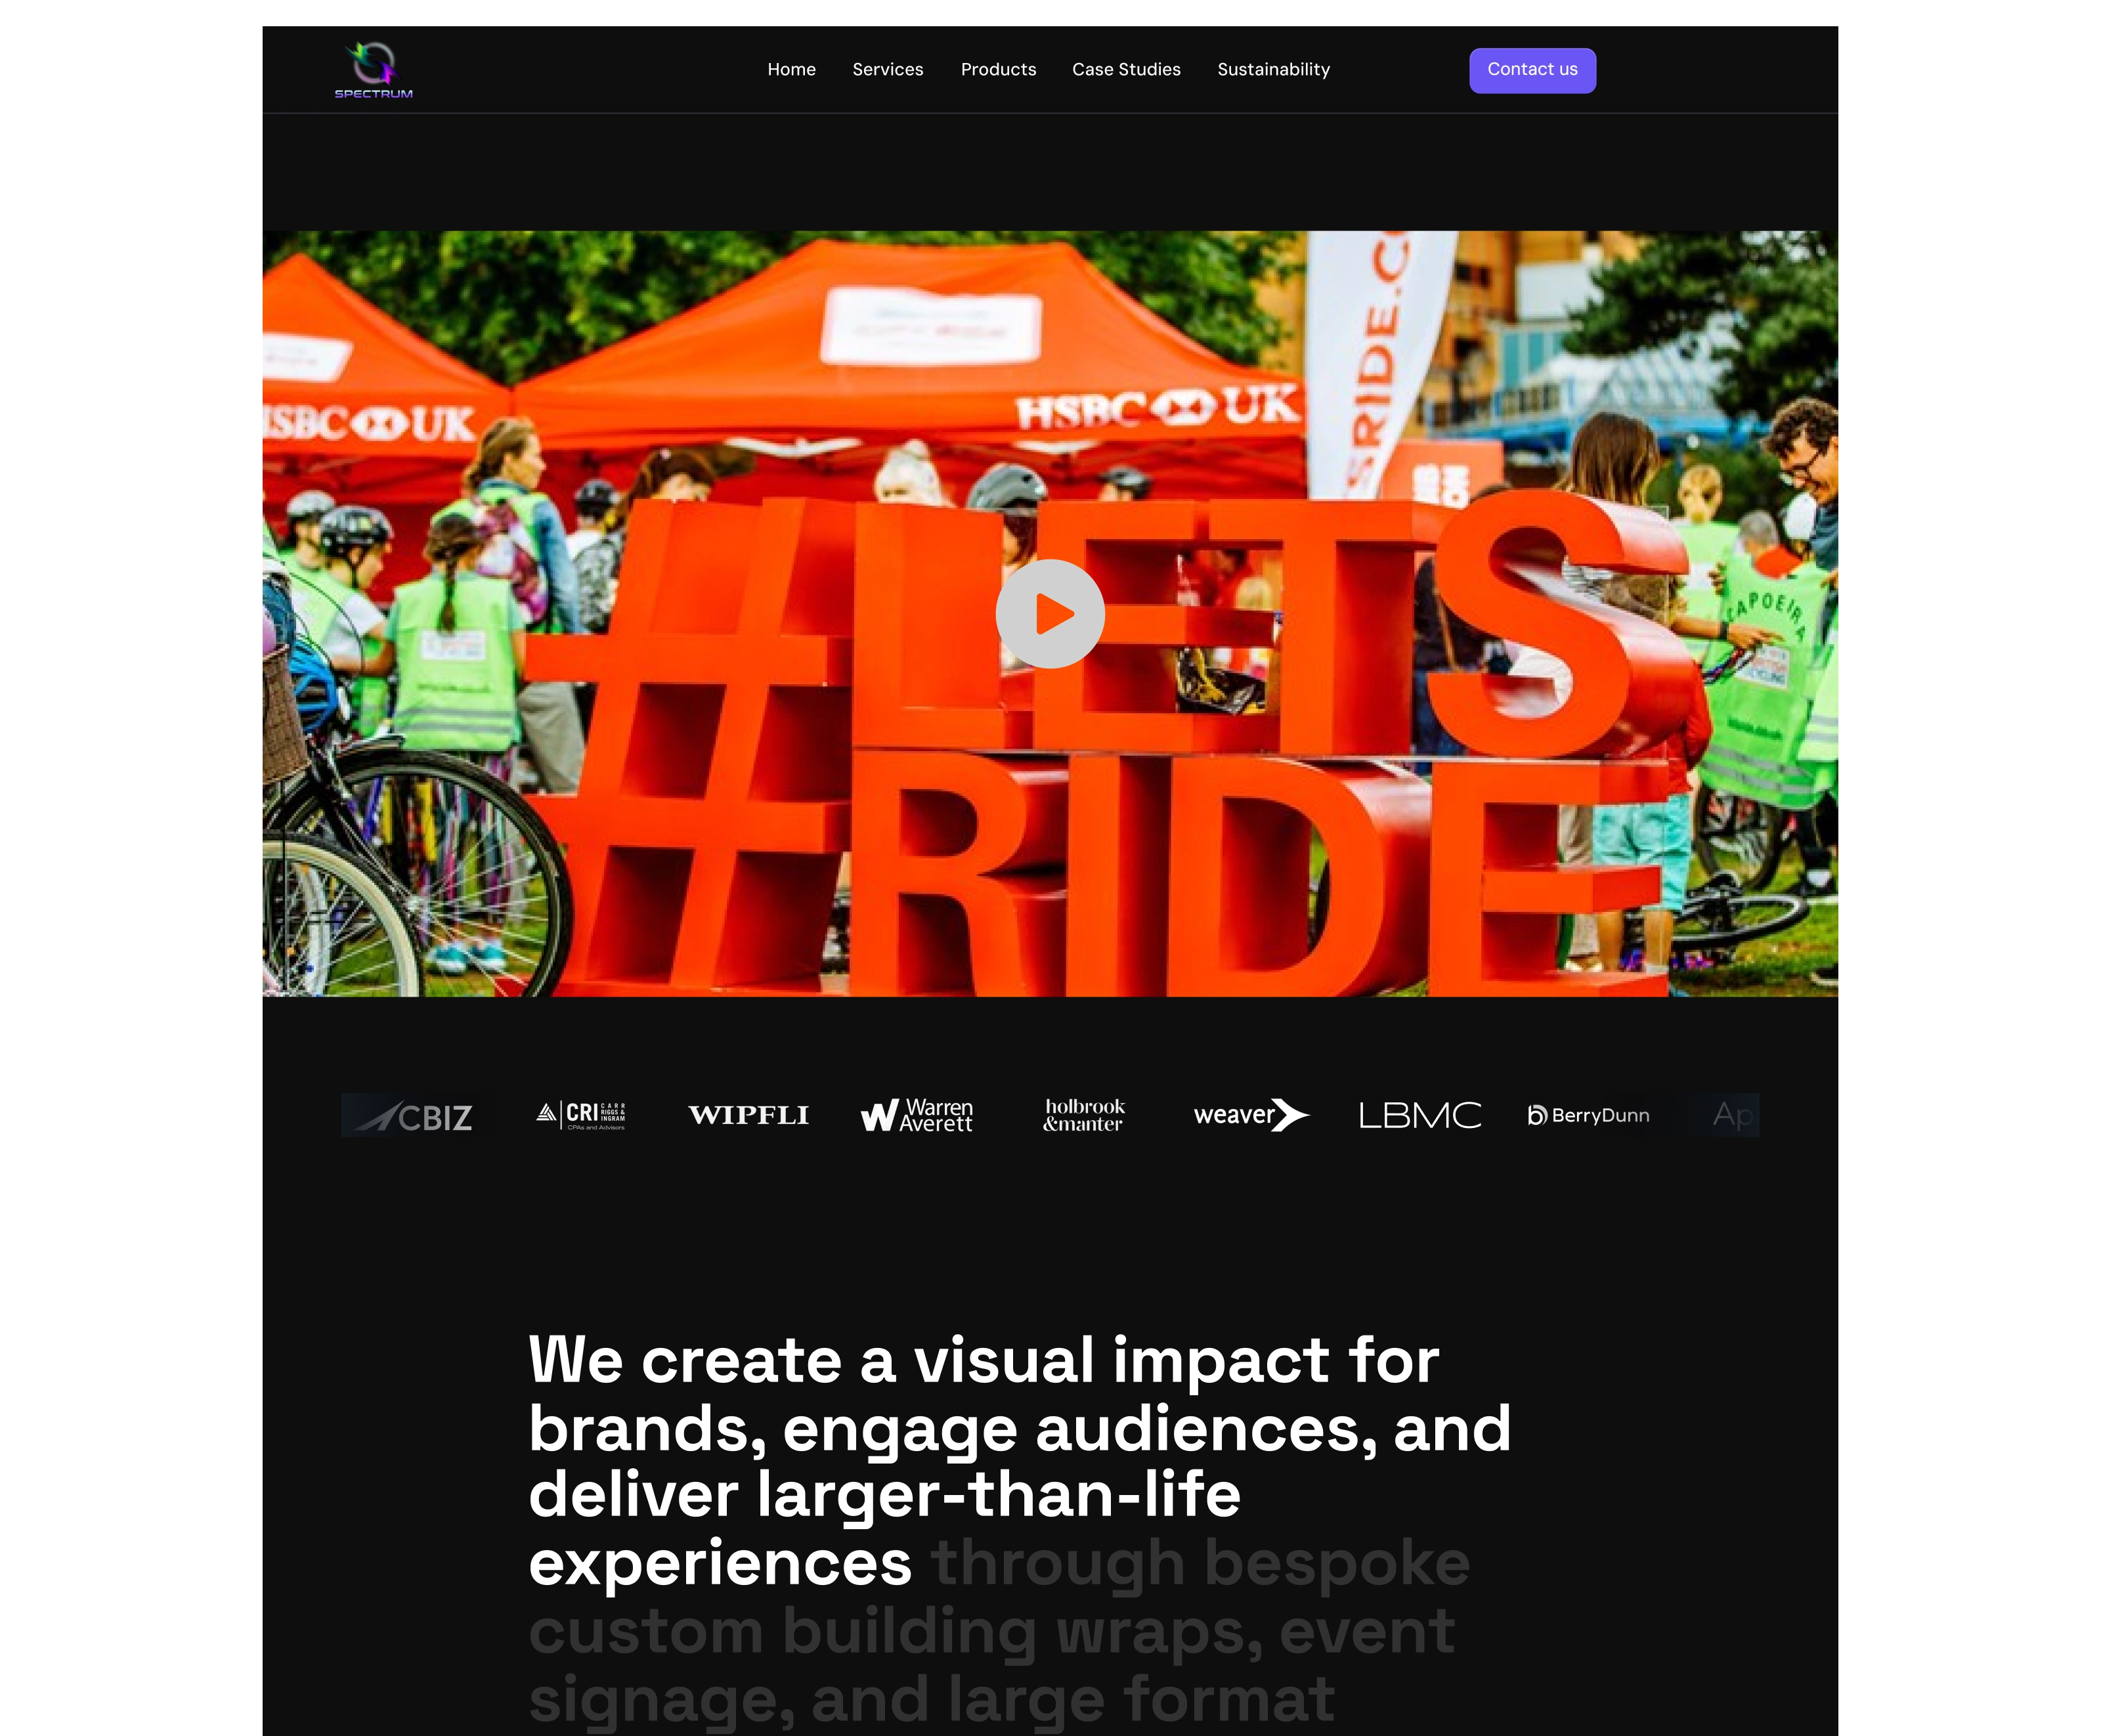Click the Warren Averett logo

916,1115
